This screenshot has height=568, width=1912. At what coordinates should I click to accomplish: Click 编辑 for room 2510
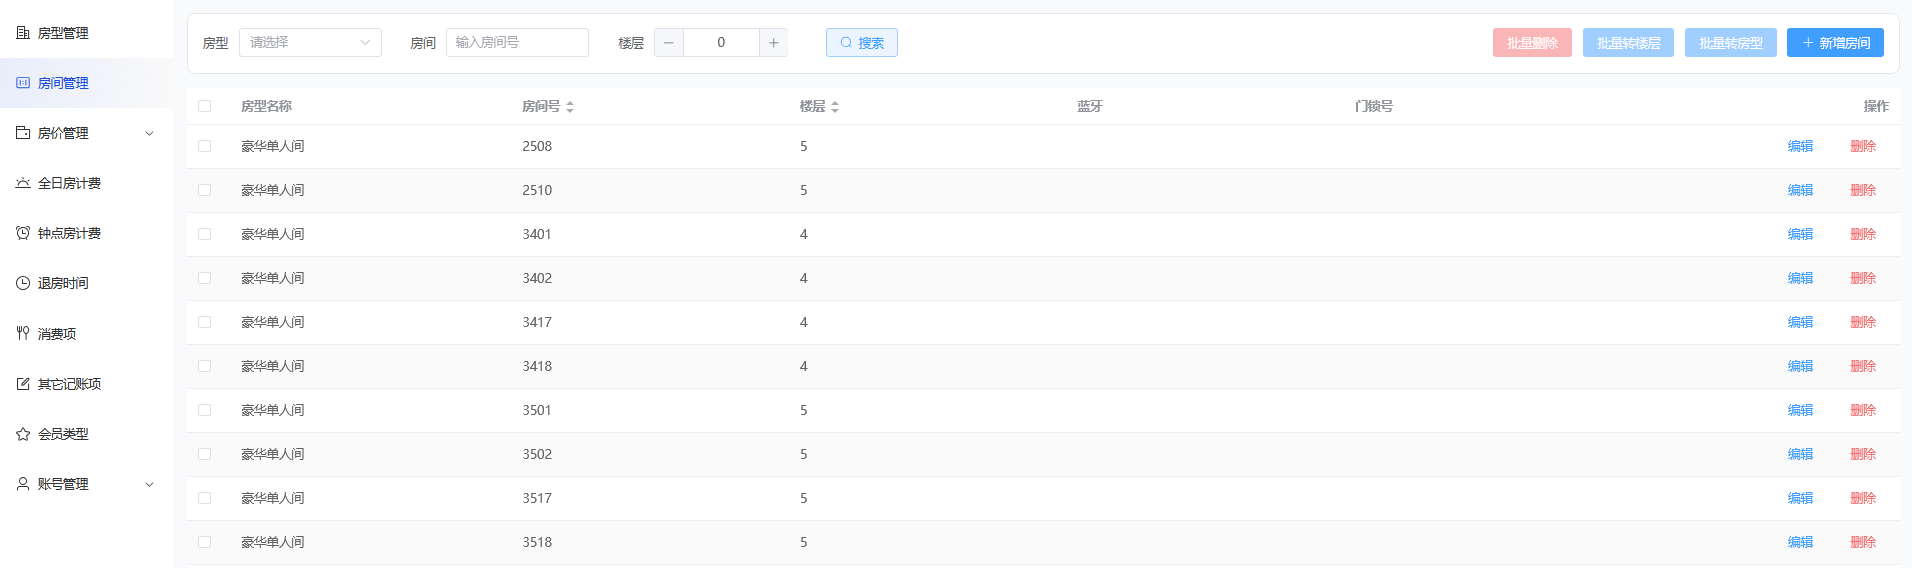pyautogui.click(x=1800, y=190)
